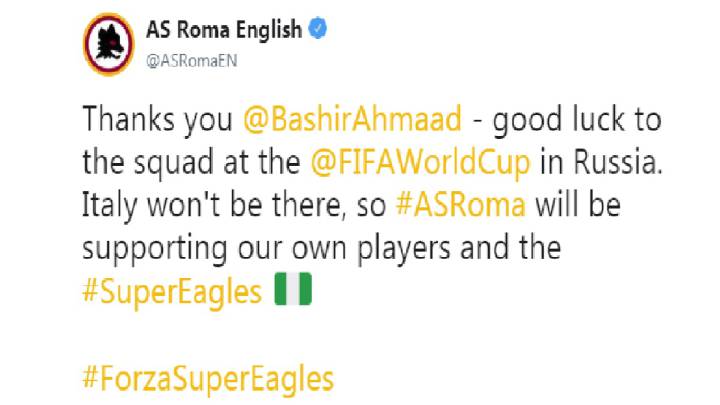Open the AS Roma English profile name
Image resolution: width=720 pixels, height=405 pixels.
click(224, 30)
